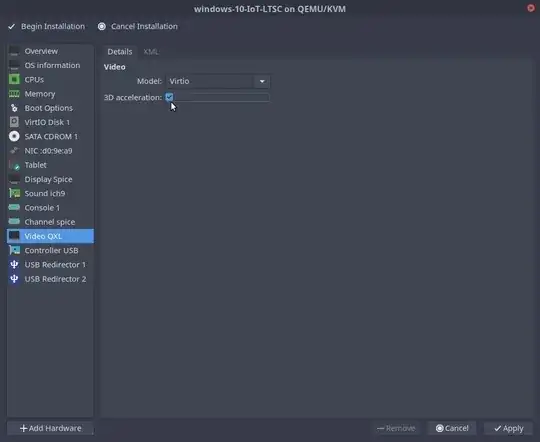
Task: Open Boot Options via its gear icon
Action: click(14, 108)
